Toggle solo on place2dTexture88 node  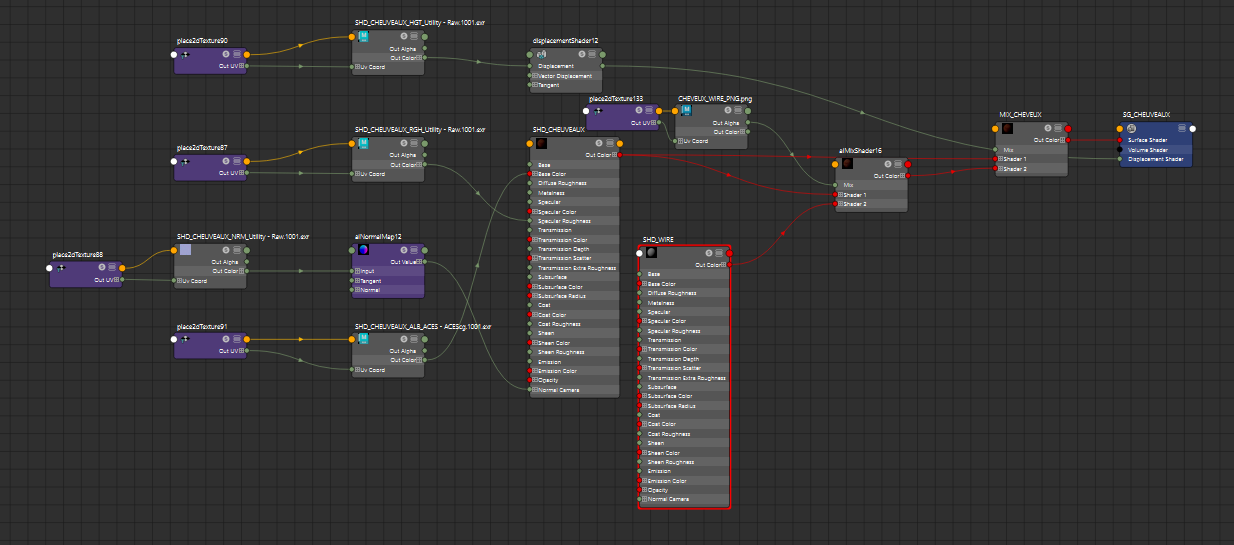coord(103,268)
